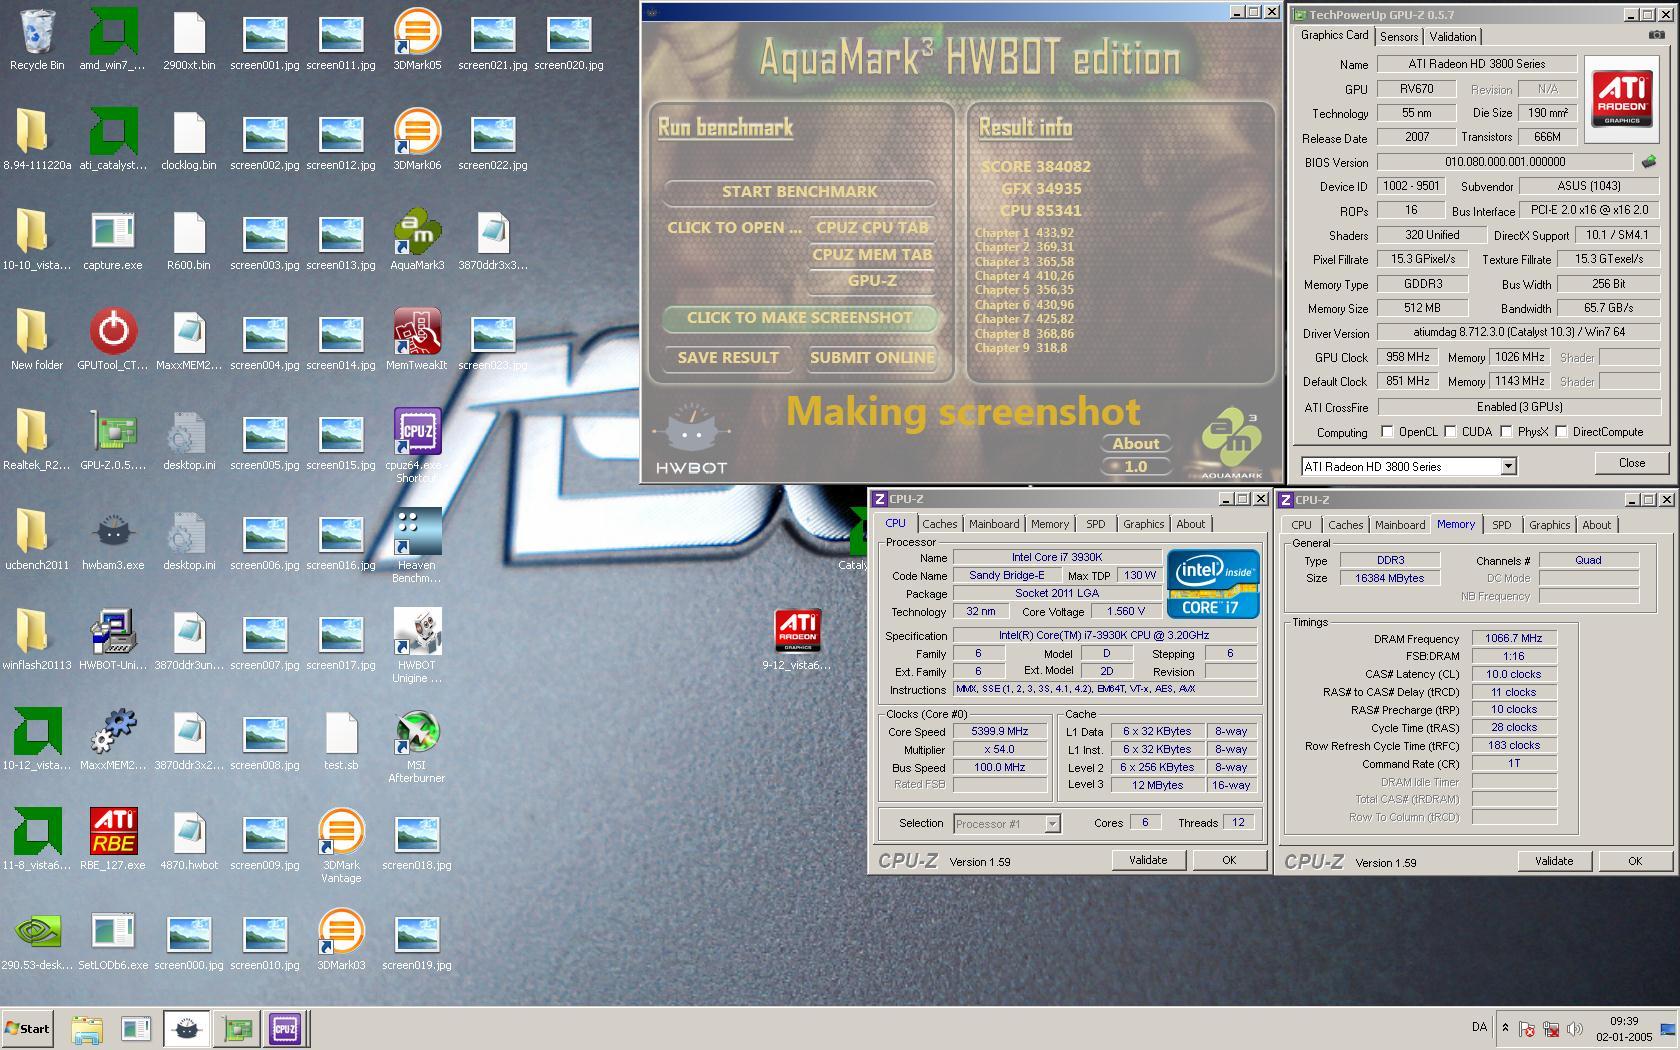The width and height of the screenshot is (1680, 1050).
Task: Click CLICK TO MAKE SCREENSHOT button
Action: pyautogui.click(x=799, y=318)
